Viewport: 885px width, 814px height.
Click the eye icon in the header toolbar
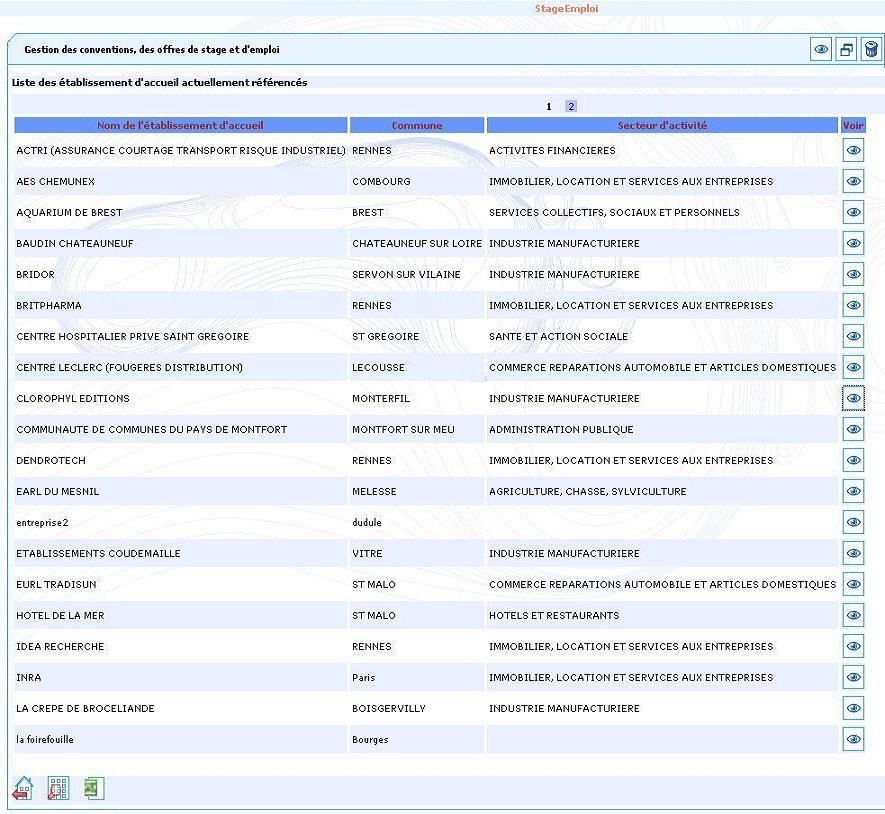tap(821, 50)
